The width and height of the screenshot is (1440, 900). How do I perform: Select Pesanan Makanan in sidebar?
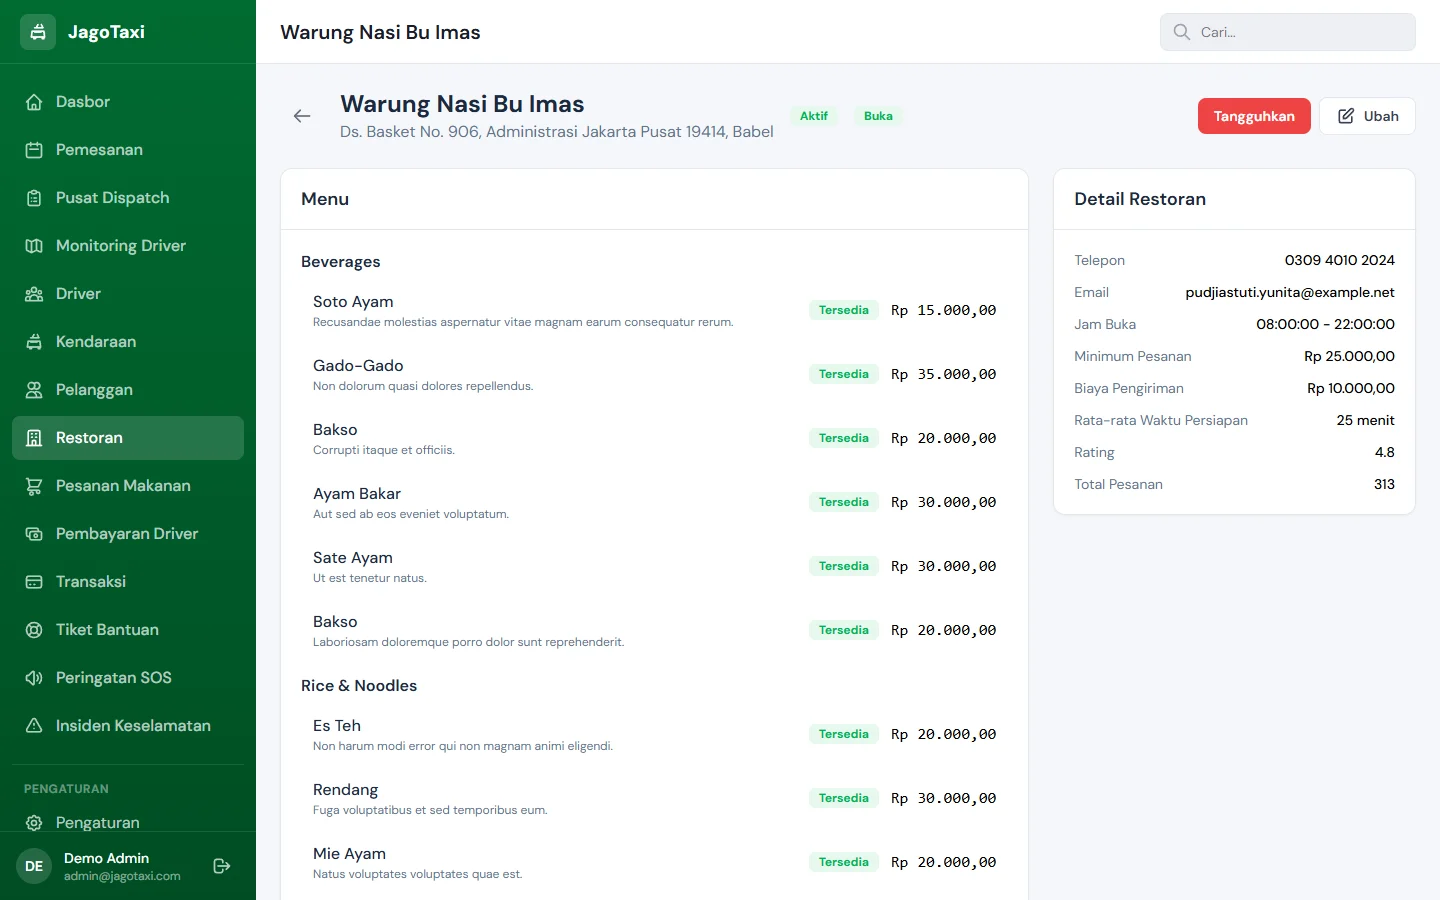[x=128, y=486]
